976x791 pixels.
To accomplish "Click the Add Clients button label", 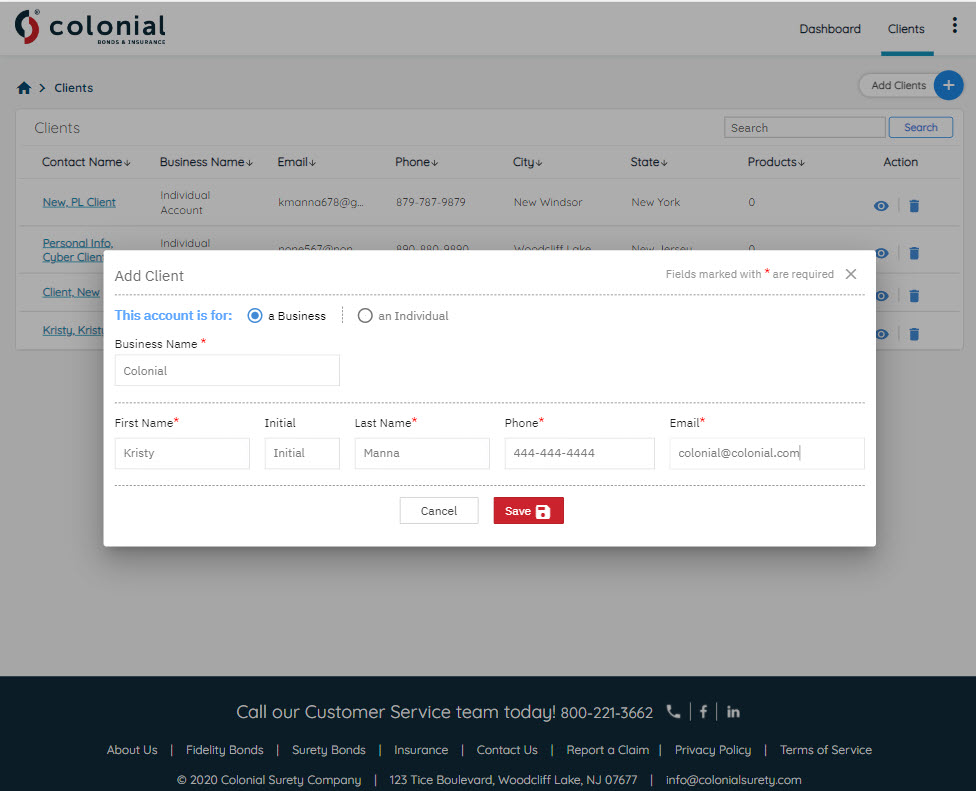I will click(898, 85).
